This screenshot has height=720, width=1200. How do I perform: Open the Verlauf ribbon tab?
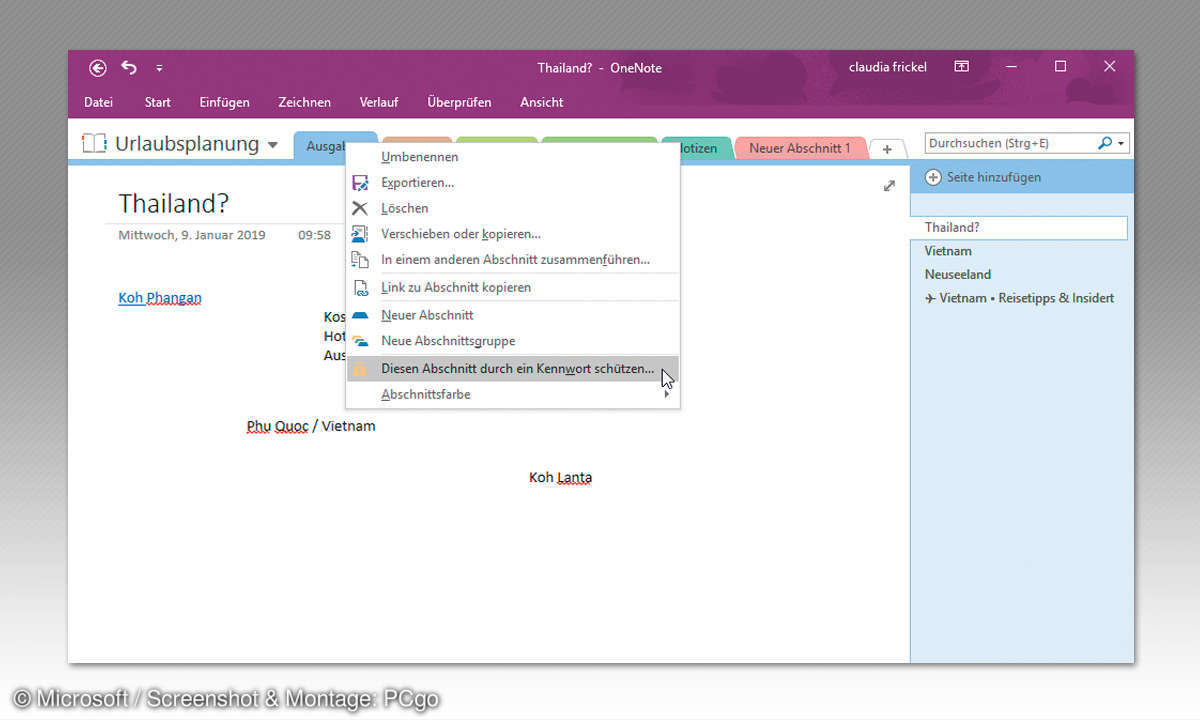click(x=379, y=102)
